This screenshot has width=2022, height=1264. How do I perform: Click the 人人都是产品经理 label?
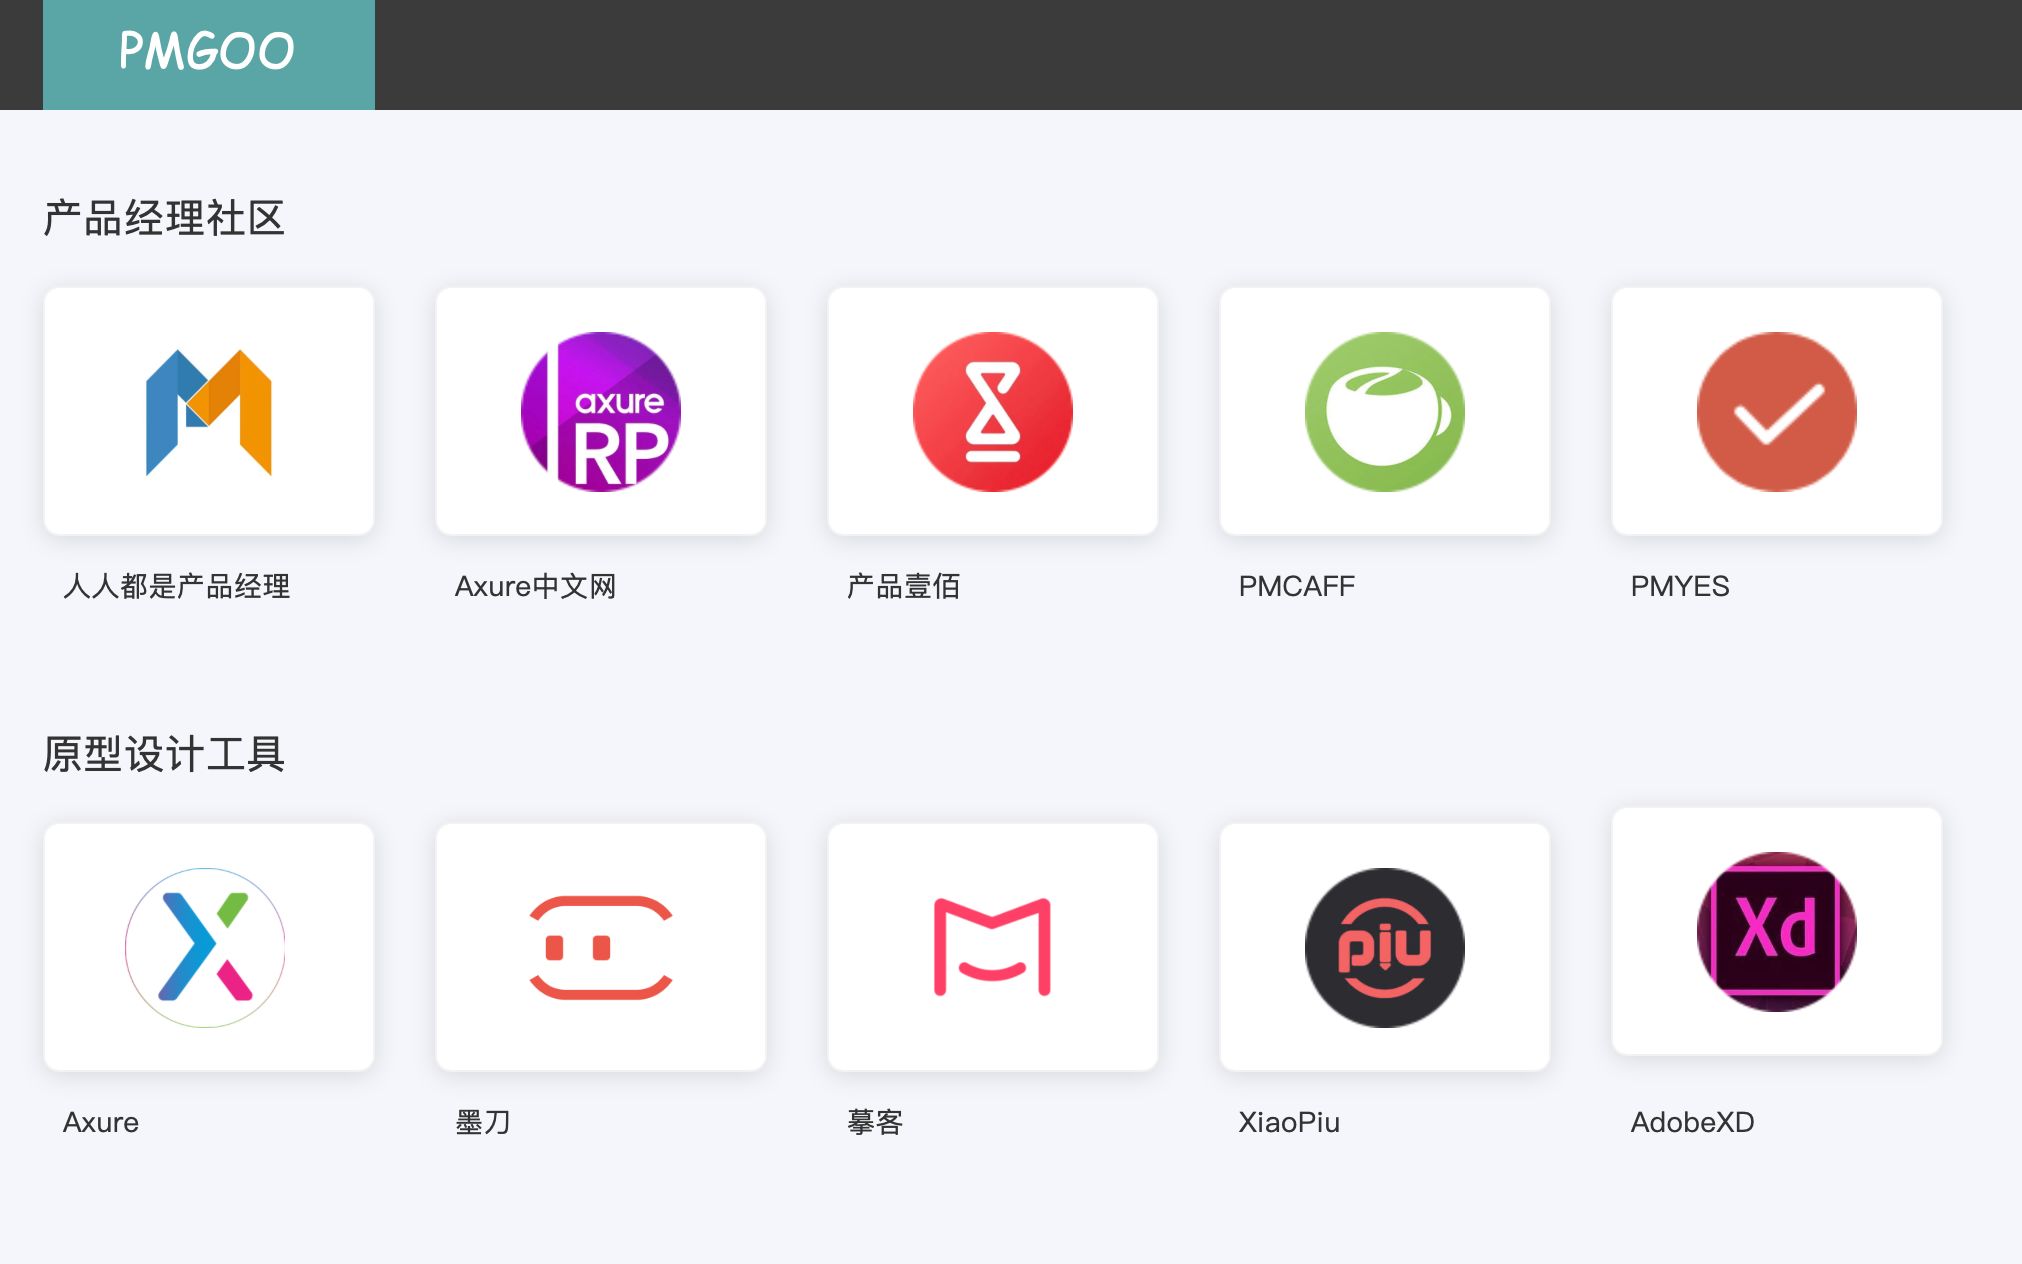click(177, 586)
